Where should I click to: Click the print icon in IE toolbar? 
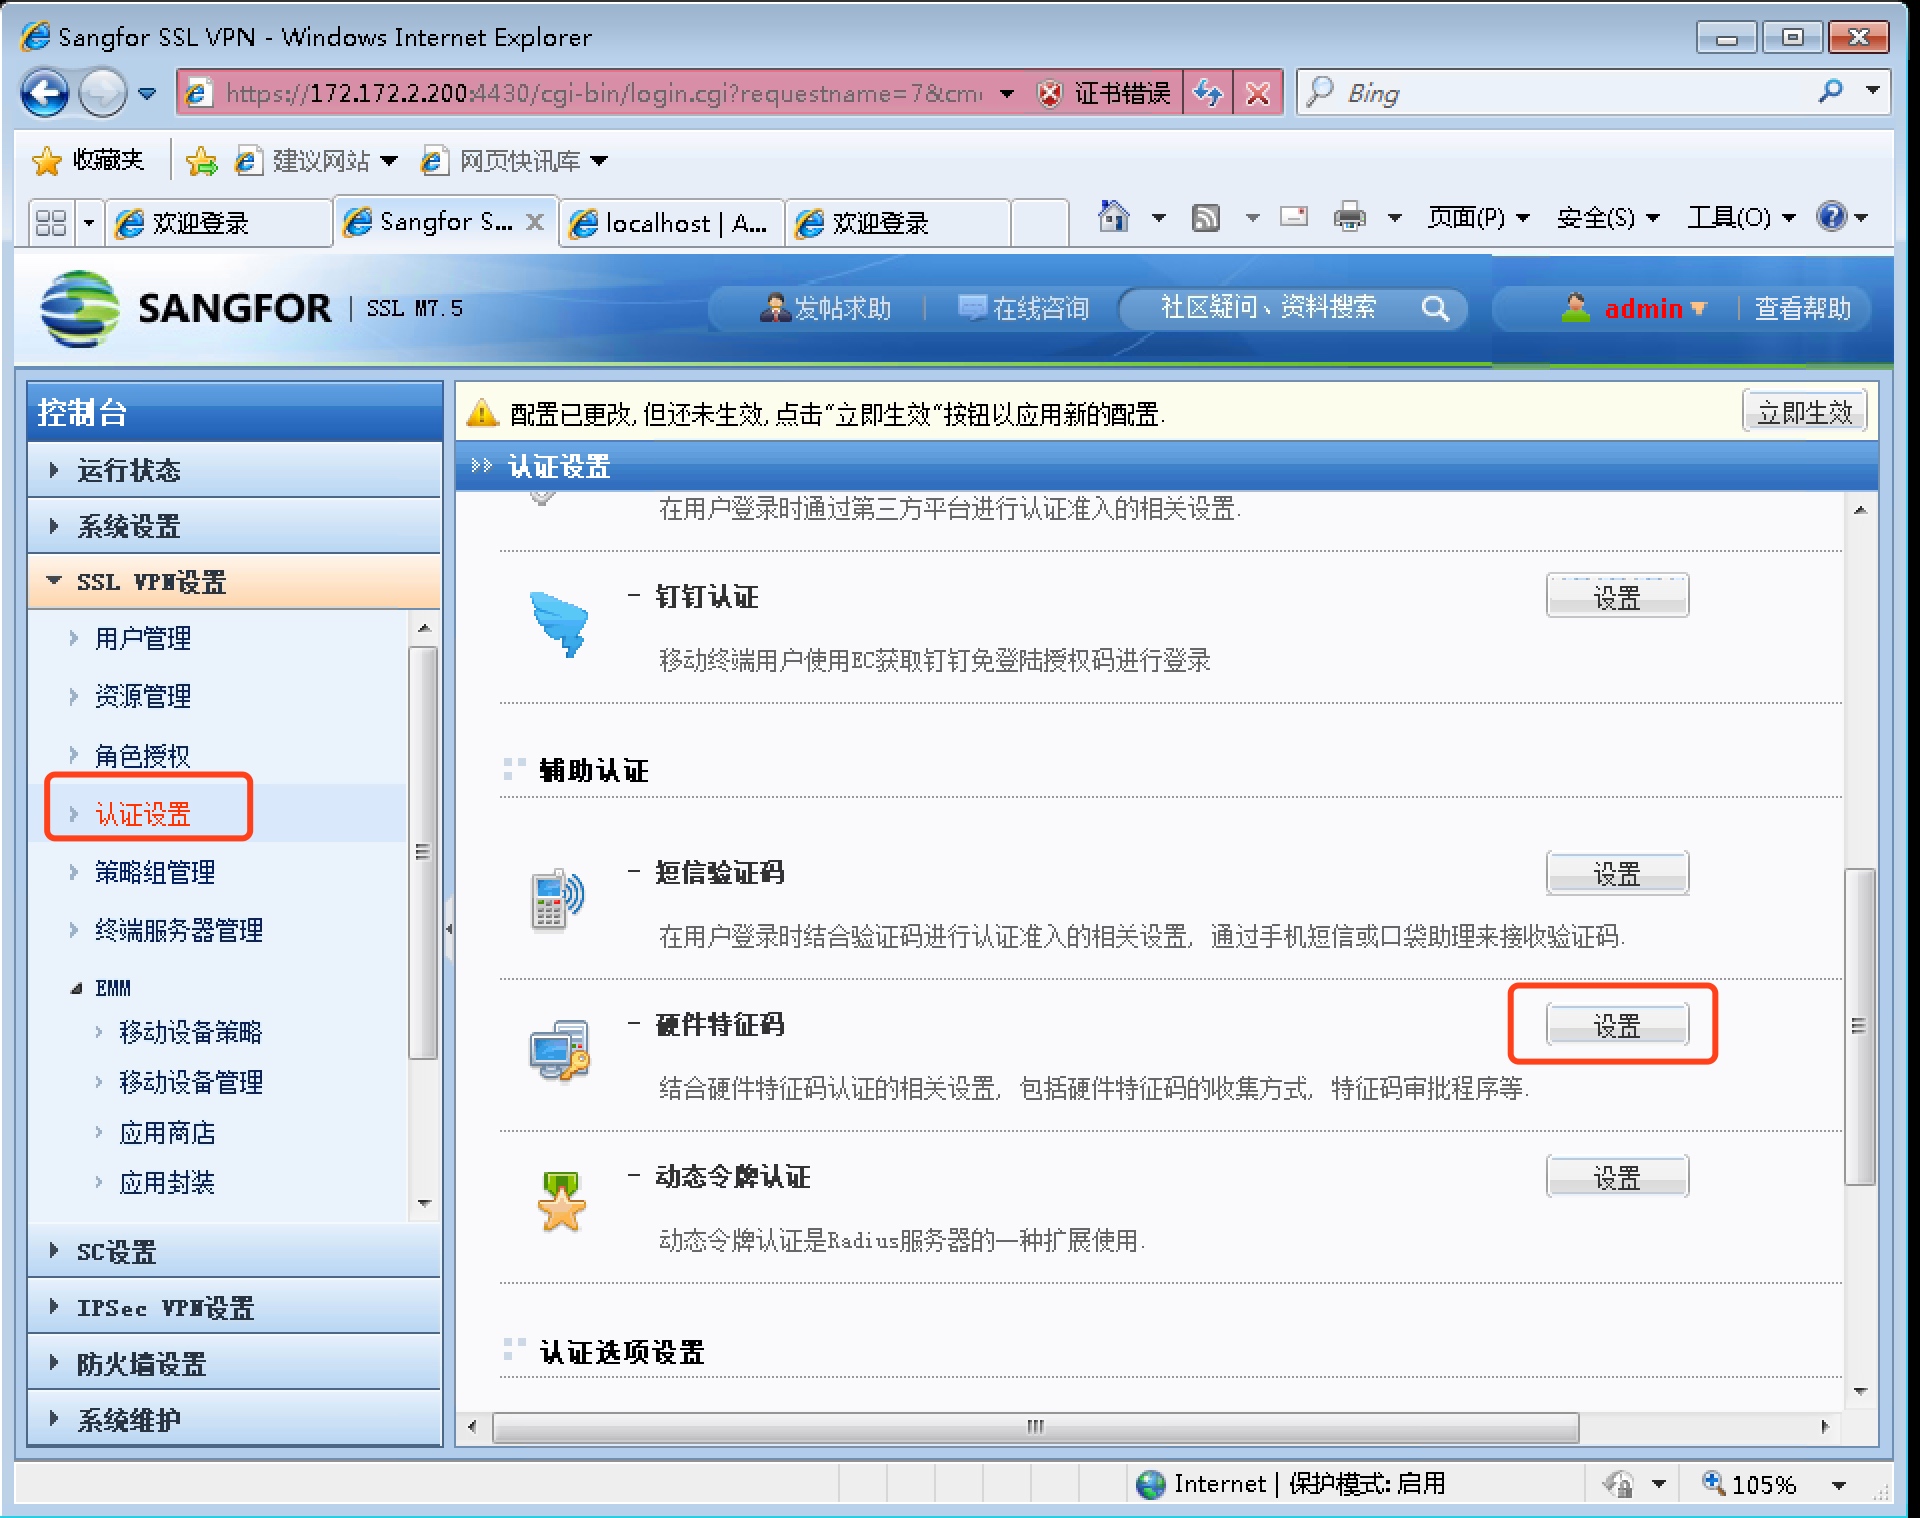coord(1349,217)
